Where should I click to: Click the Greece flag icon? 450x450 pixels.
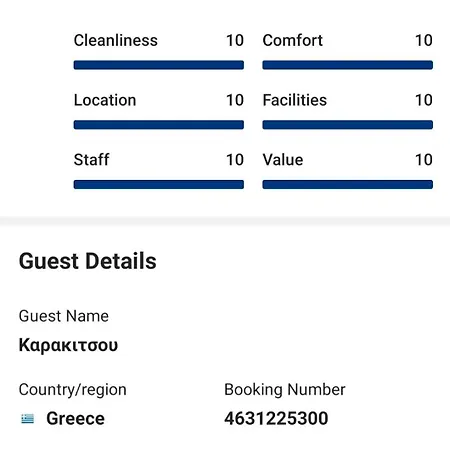[x=27, y=418]
